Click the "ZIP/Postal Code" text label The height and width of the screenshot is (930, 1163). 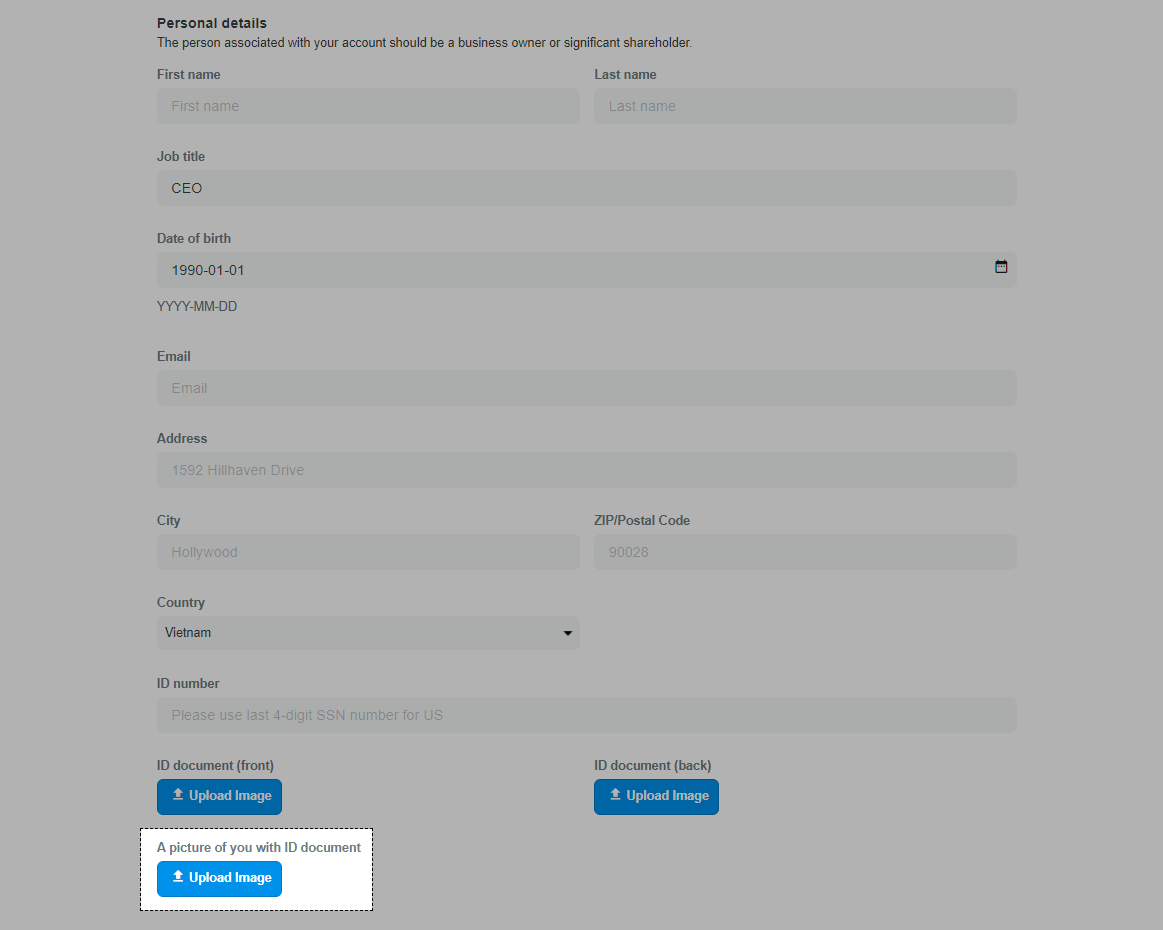[x=642, y=521]
